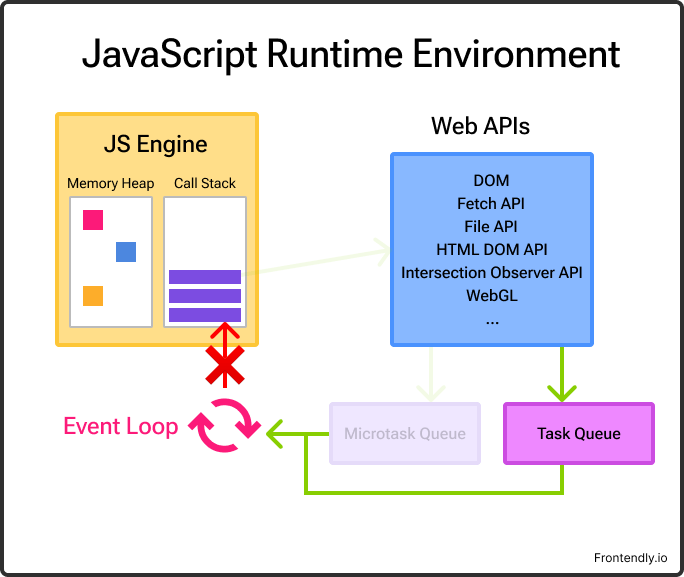Click the Memory Heap label
Screen dimensions: 684x577
click(x=110, y=184)
